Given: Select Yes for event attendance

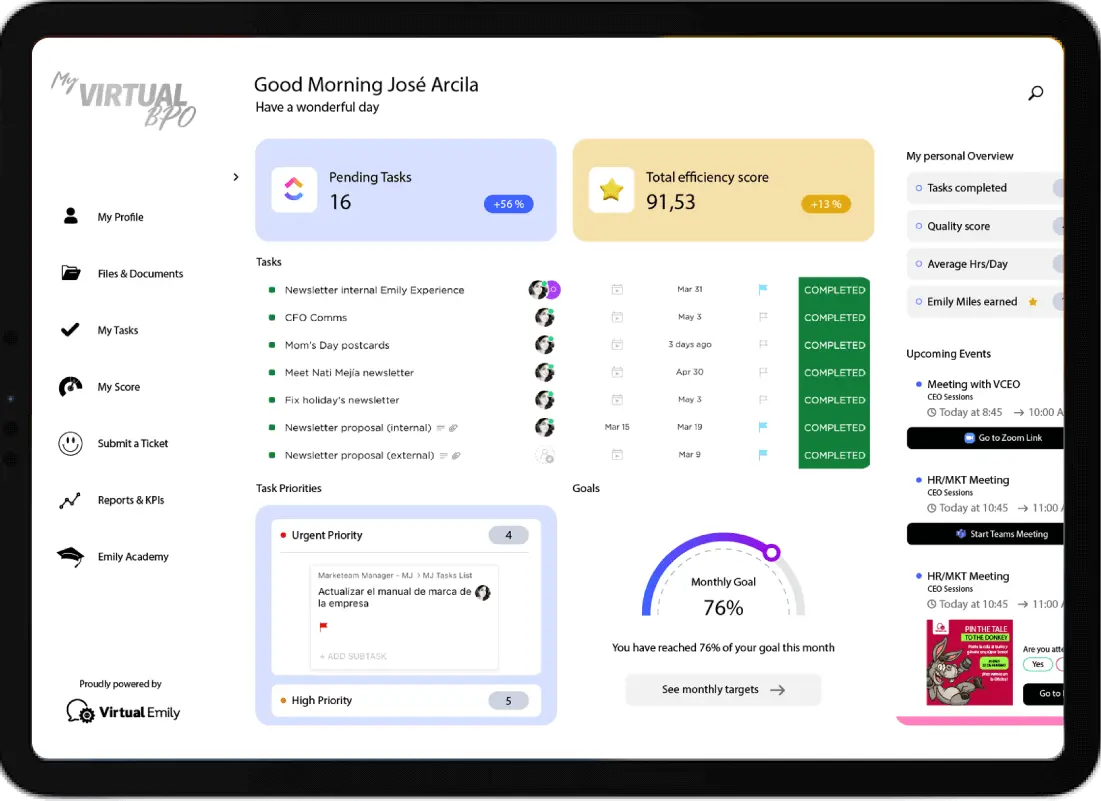Looking at the screenshot, I should click(1037, 664).
